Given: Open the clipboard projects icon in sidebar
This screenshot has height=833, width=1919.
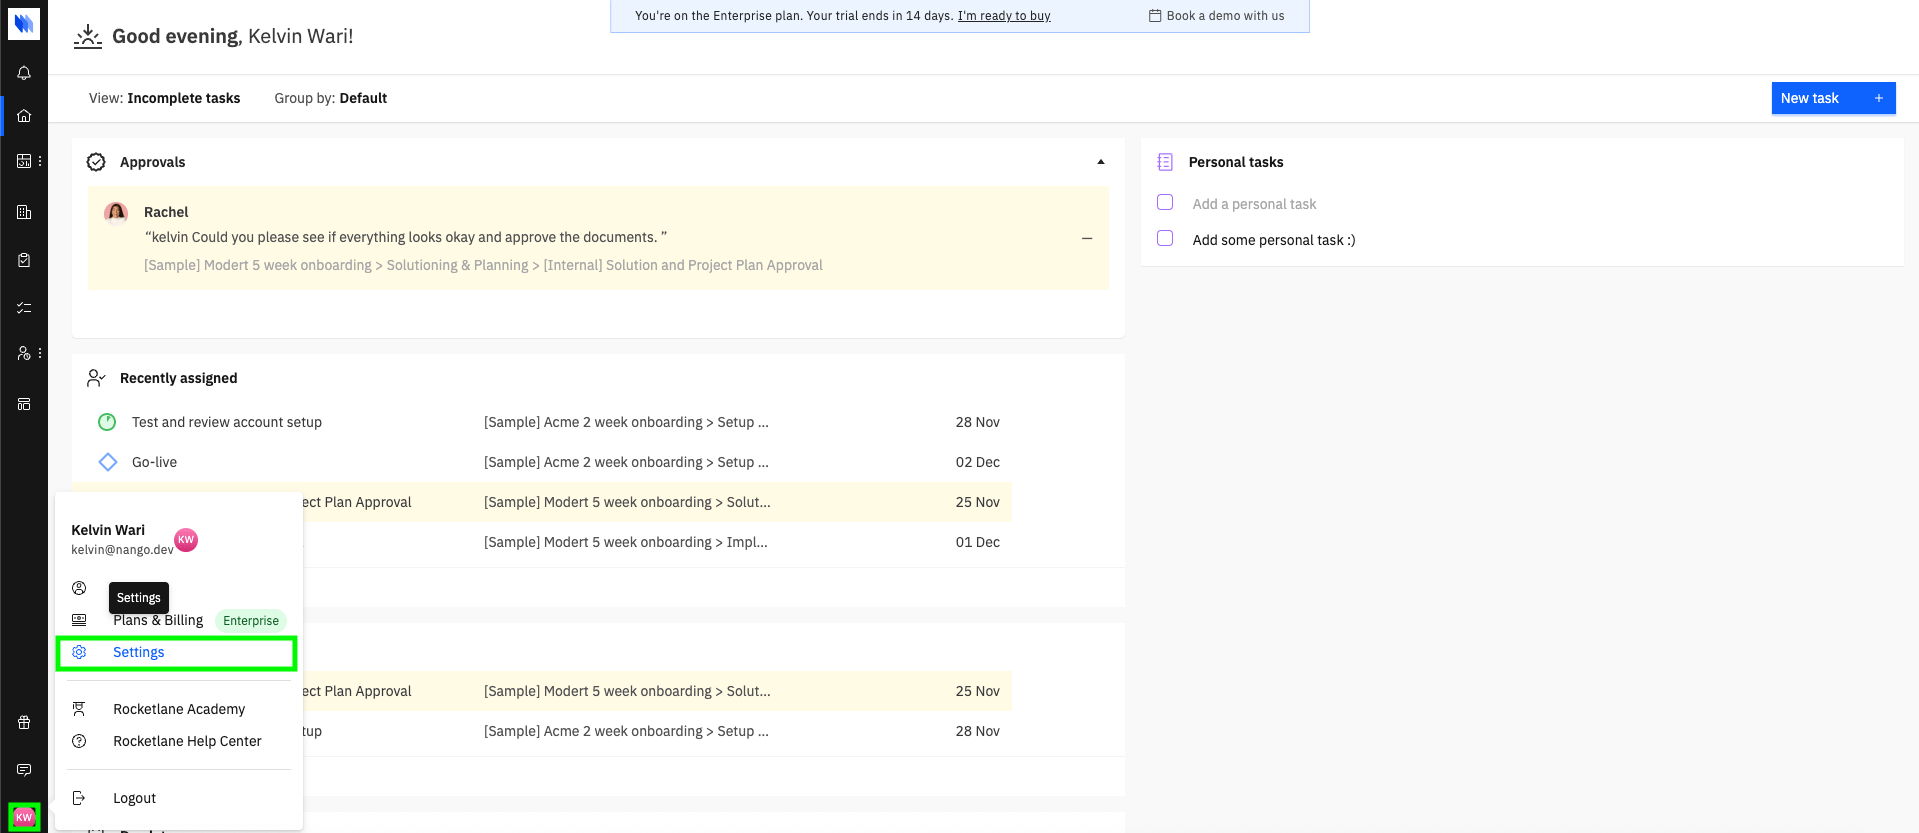Looking at the screenshot, I should pos(24,260).
